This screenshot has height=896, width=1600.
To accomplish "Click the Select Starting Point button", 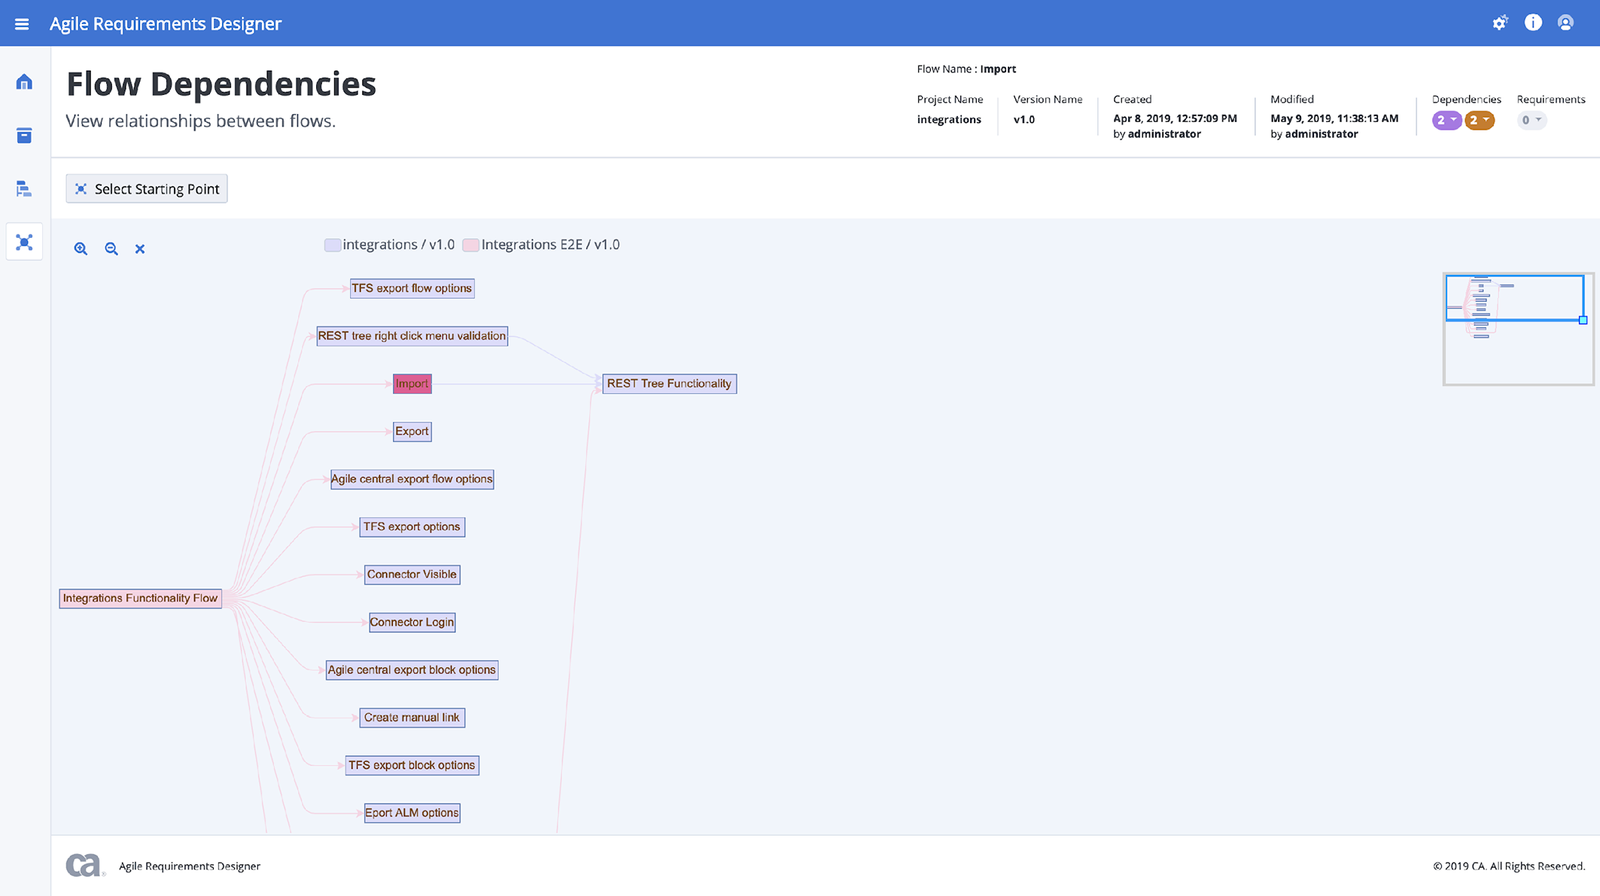I will (147, 189).
